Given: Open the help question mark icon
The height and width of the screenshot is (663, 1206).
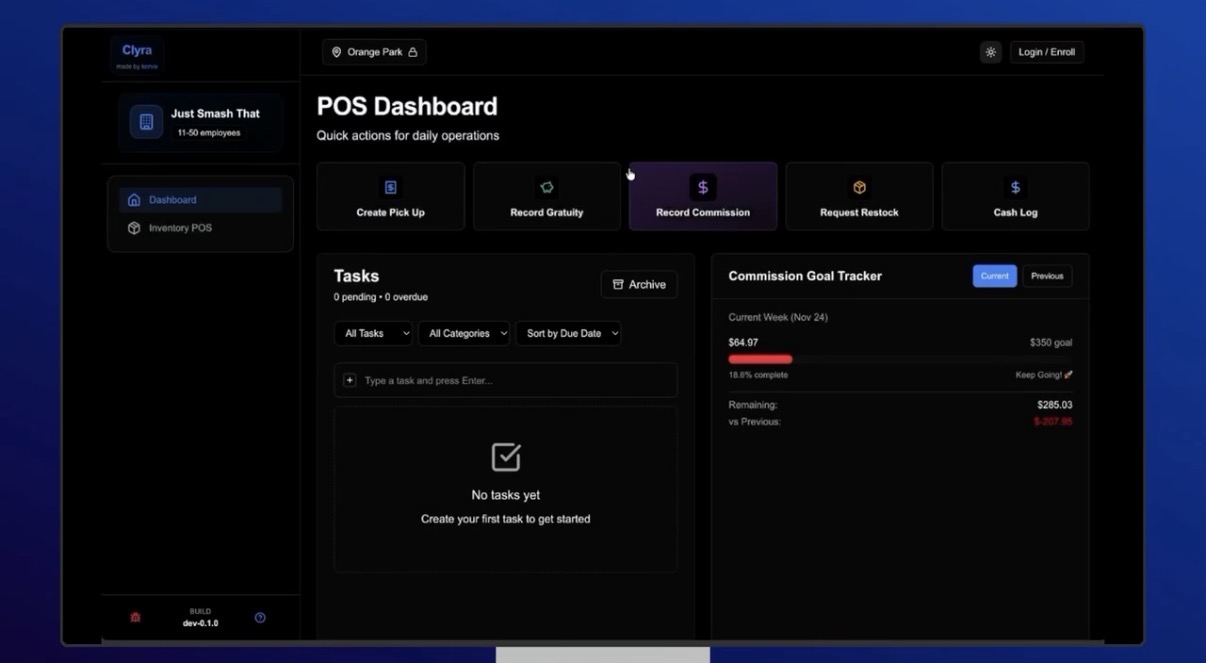Looking at the screenshot, I should pos(260,618).
